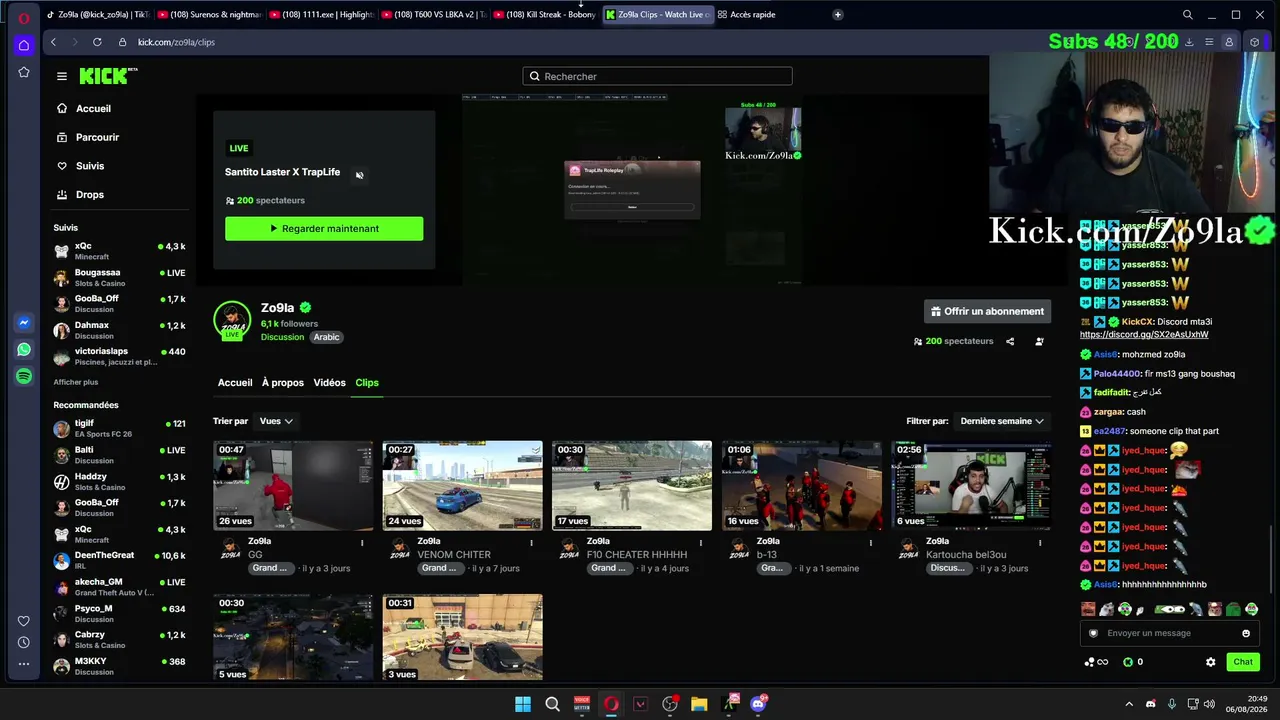Click the follow-user icon next to share
The width and height of the screenshot is (1280, 720).
tap(1039, 342)
